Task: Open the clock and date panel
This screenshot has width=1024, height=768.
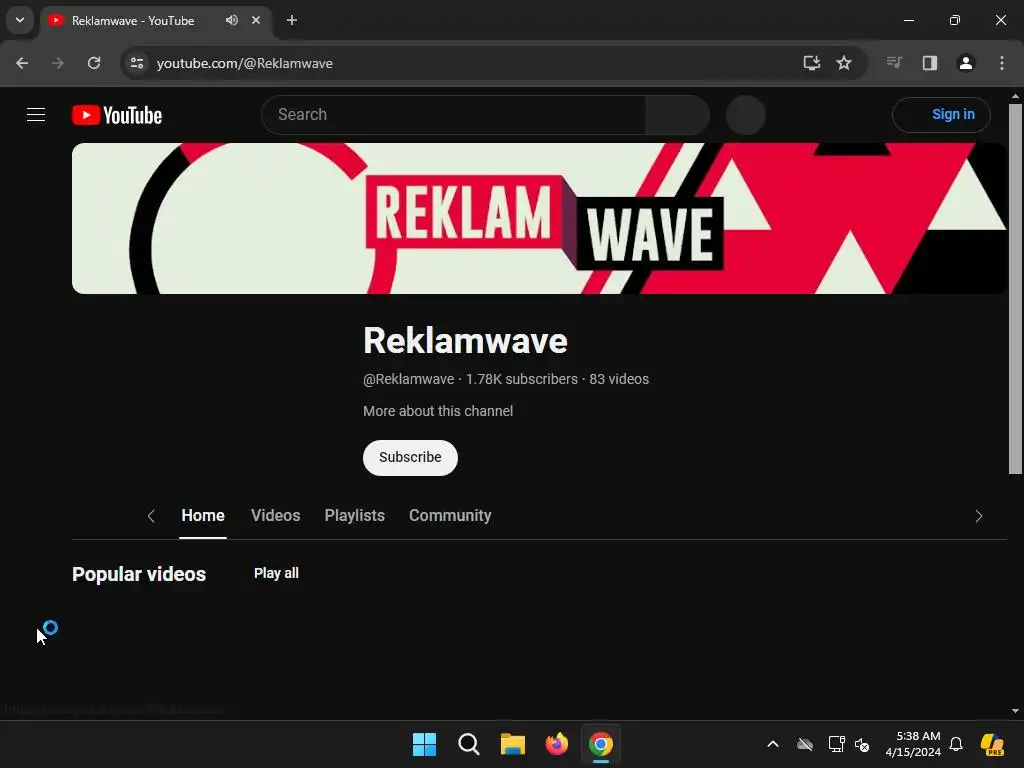Action: click(x=913, y=744)
